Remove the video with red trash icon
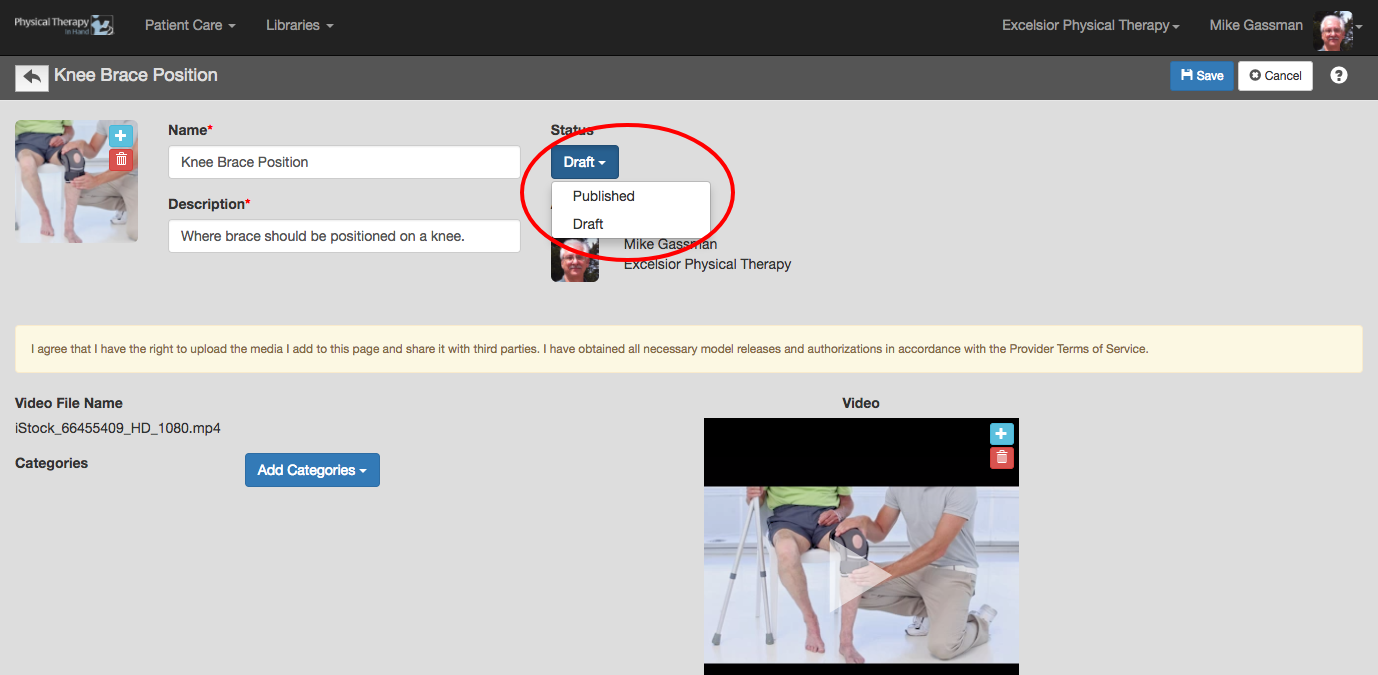The width and height of the screenshot is (1378, 675). (1001, 457)
